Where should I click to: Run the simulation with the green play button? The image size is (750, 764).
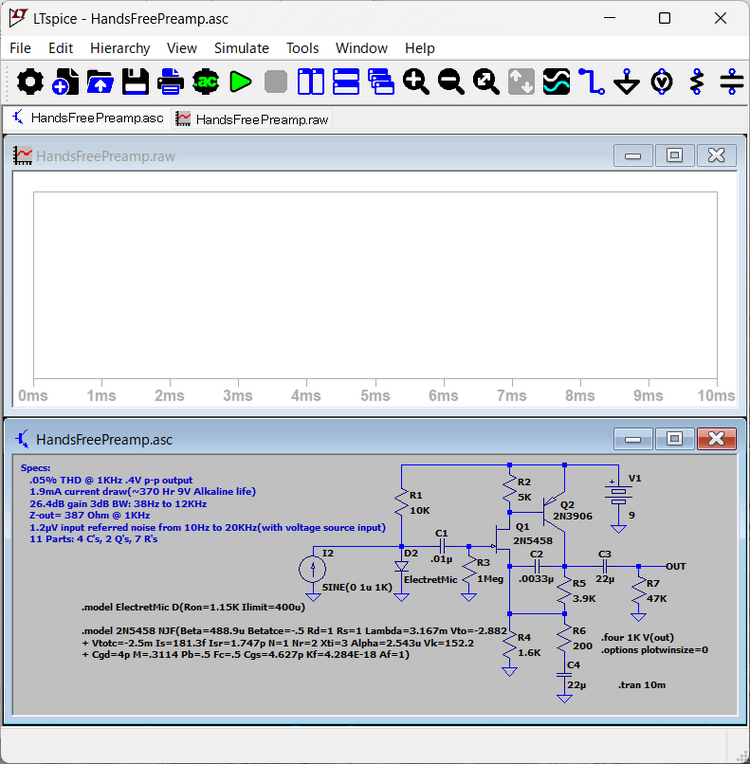[240, 82]
